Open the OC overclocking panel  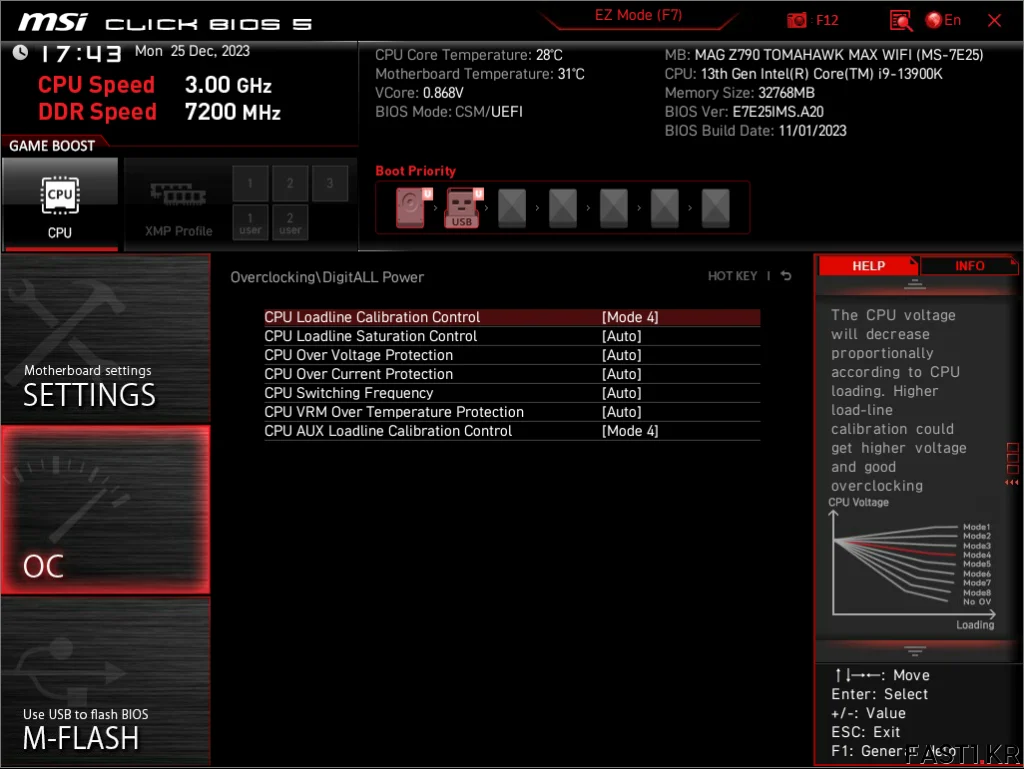click(x=106, y=510)
